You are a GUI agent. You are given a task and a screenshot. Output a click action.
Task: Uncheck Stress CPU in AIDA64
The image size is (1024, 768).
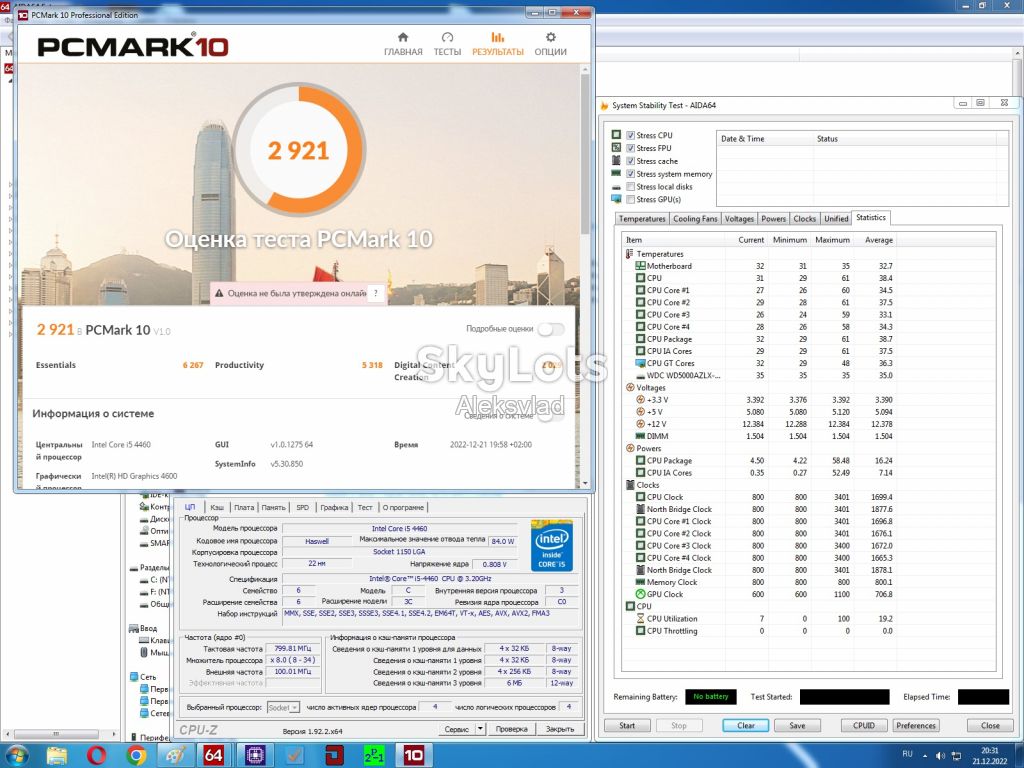click(630, 135)
